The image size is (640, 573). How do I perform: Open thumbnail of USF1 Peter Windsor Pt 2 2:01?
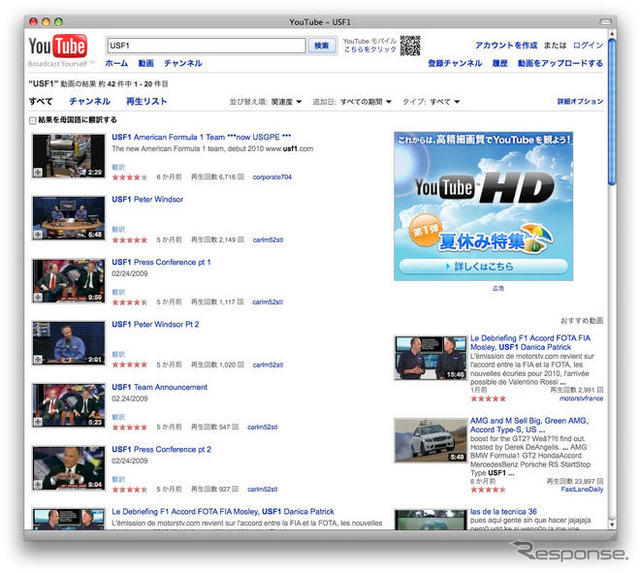coord(69,343)
